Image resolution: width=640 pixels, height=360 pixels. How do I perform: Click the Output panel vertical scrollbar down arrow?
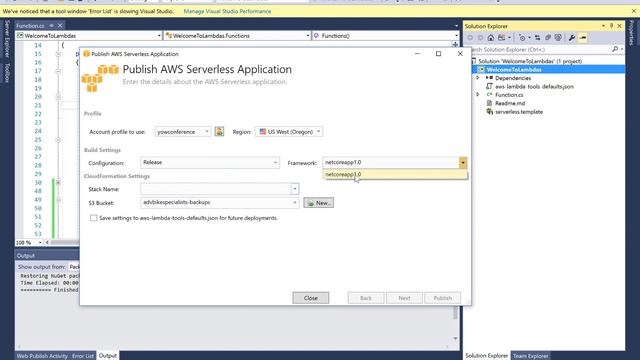coord(456,338)
